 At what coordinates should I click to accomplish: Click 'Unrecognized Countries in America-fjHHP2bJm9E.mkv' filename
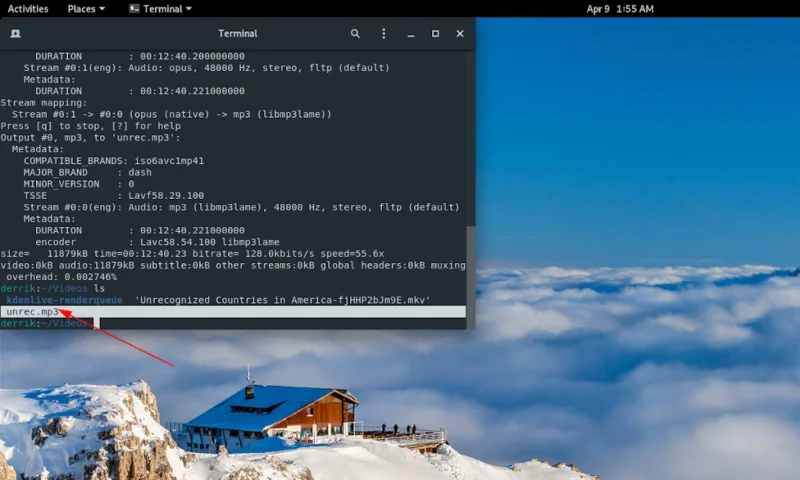pos(283,300)
